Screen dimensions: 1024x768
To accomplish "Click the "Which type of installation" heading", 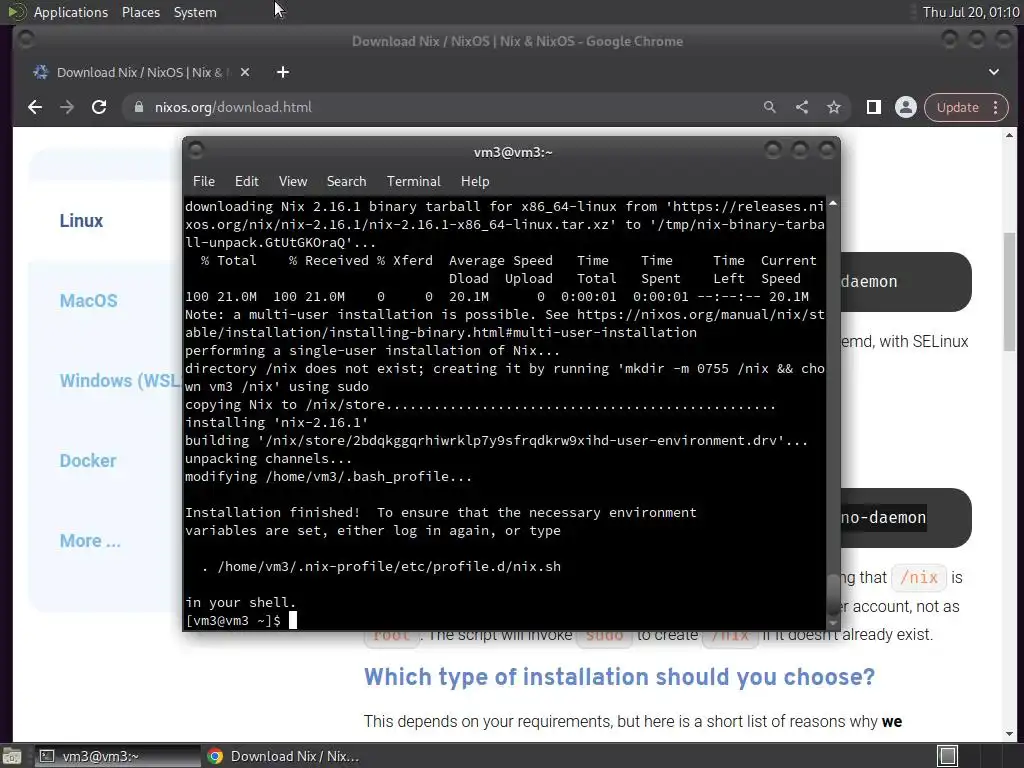I will coord(619,677).
